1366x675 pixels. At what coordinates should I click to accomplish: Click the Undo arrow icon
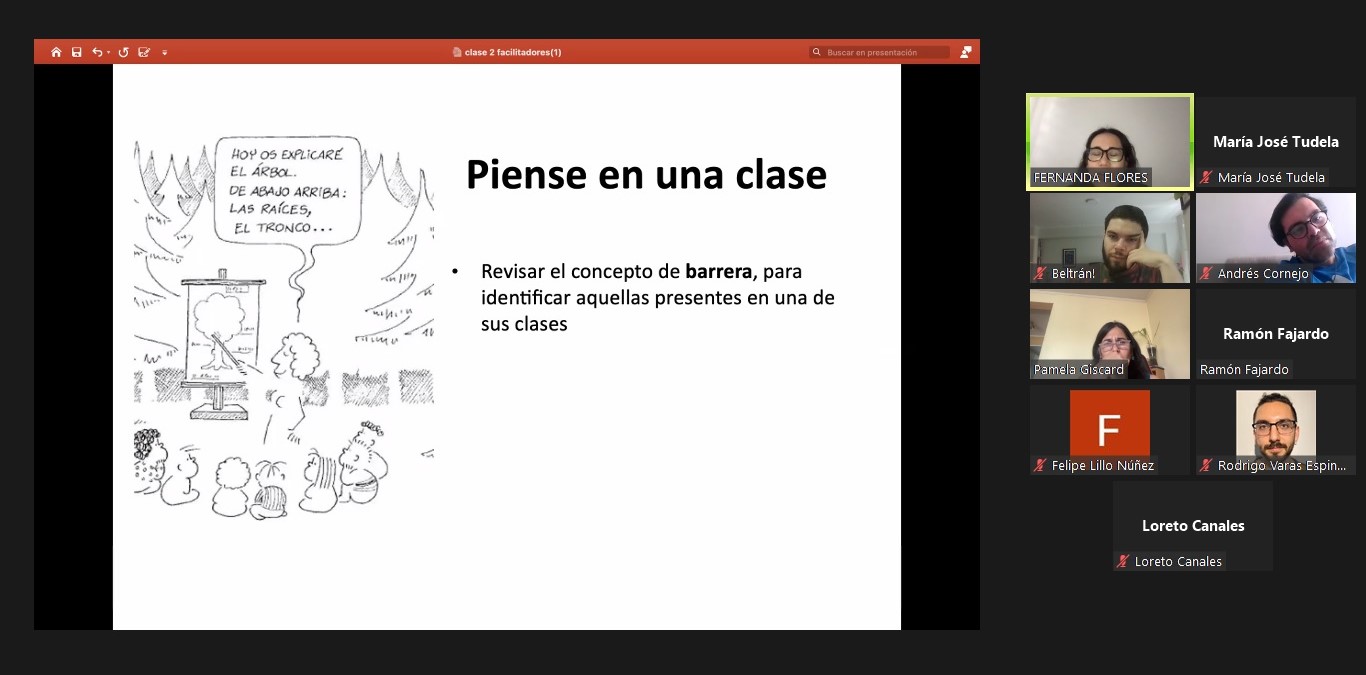pos(97,52)
